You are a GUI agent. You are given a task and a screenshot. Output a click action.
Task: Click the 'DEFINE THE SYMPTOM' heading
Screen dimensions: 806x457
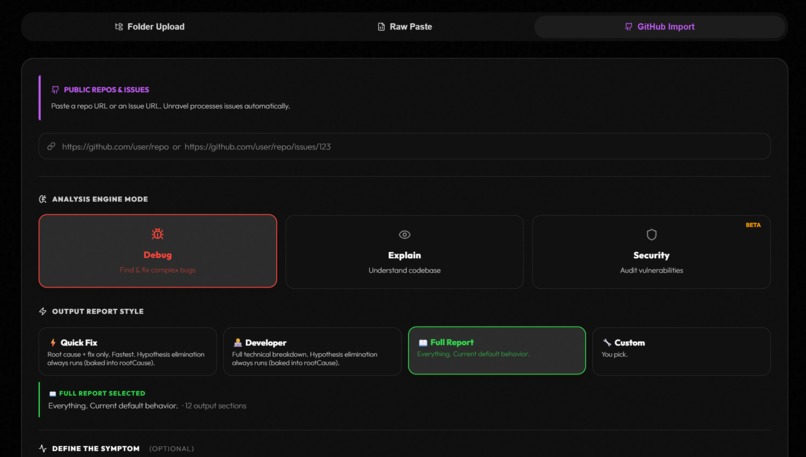96,448
